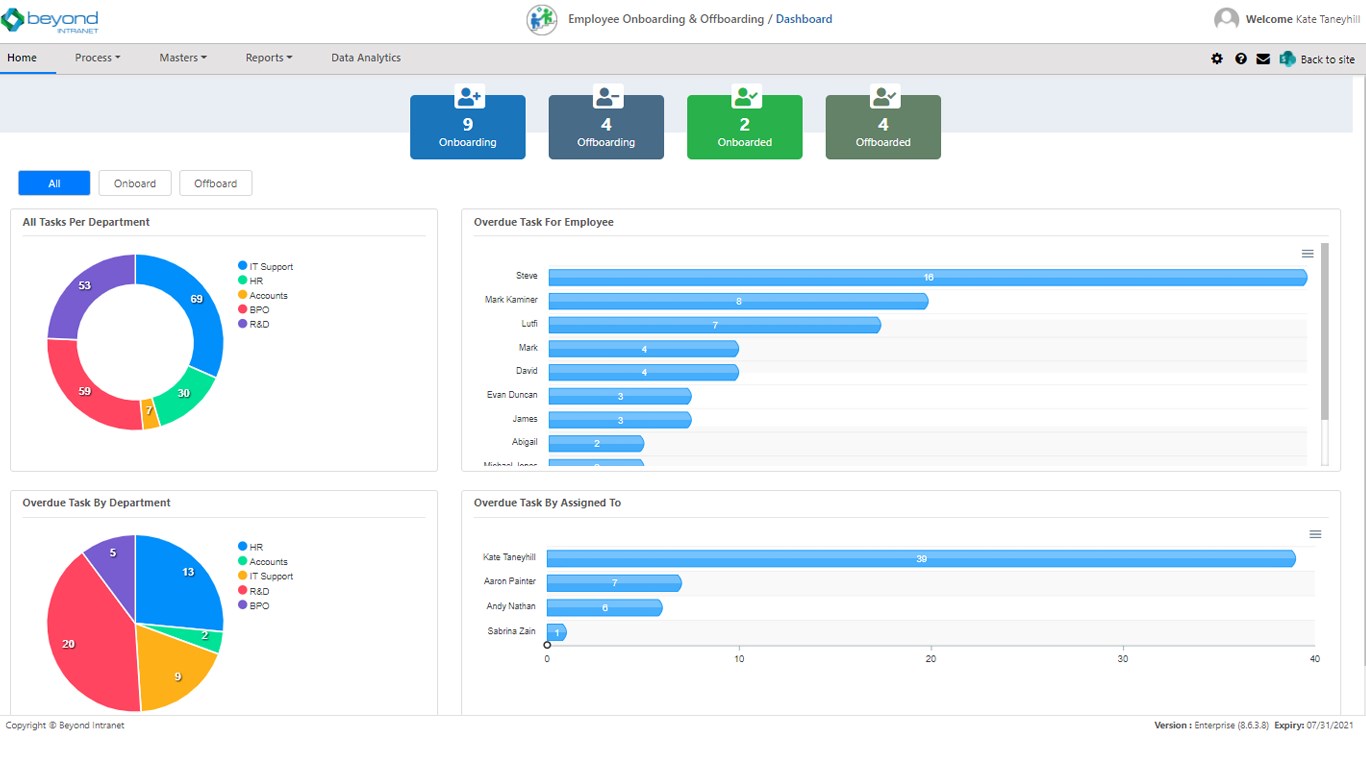Select the green Onboarded tile
Screen dimensions: 1366x768
(x=744, y=127)
